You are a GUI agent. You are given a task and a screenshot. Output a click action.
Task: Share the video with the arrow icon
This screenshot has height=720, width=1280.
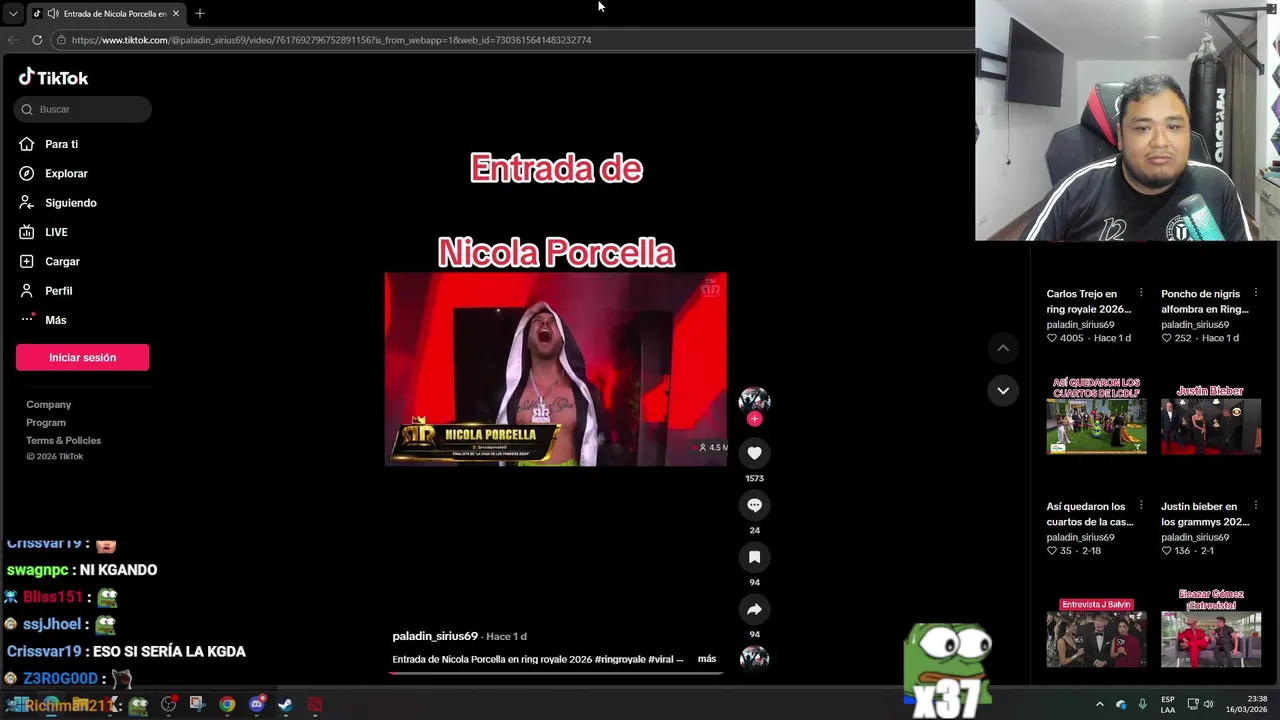pos(754,609)
